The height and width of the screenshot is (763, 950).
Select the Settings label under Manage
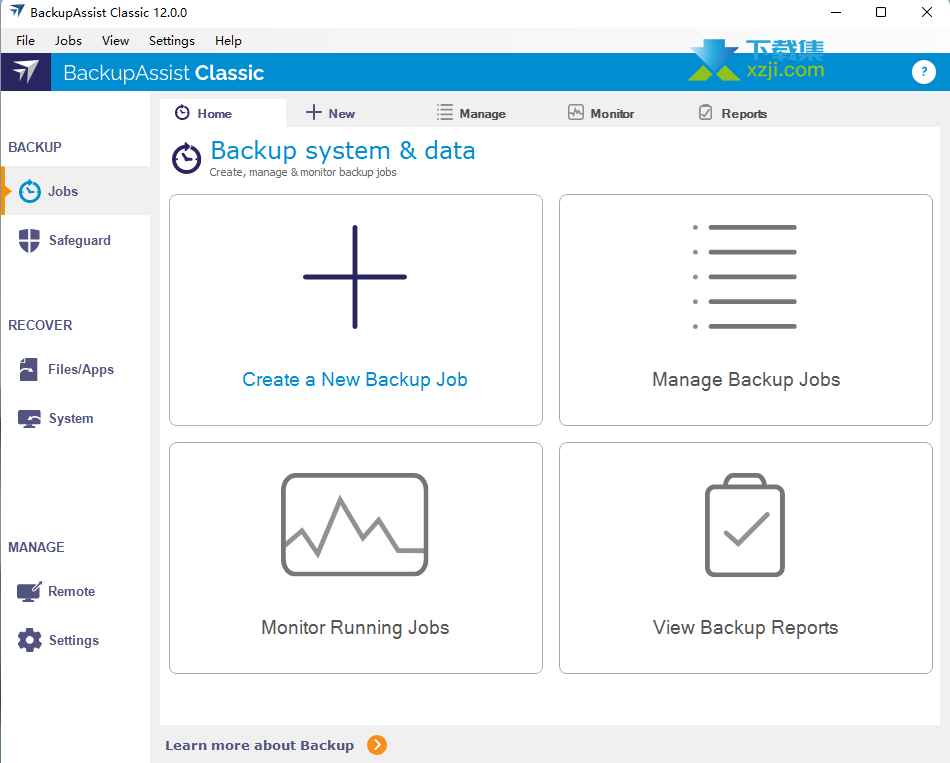[74, 641]
